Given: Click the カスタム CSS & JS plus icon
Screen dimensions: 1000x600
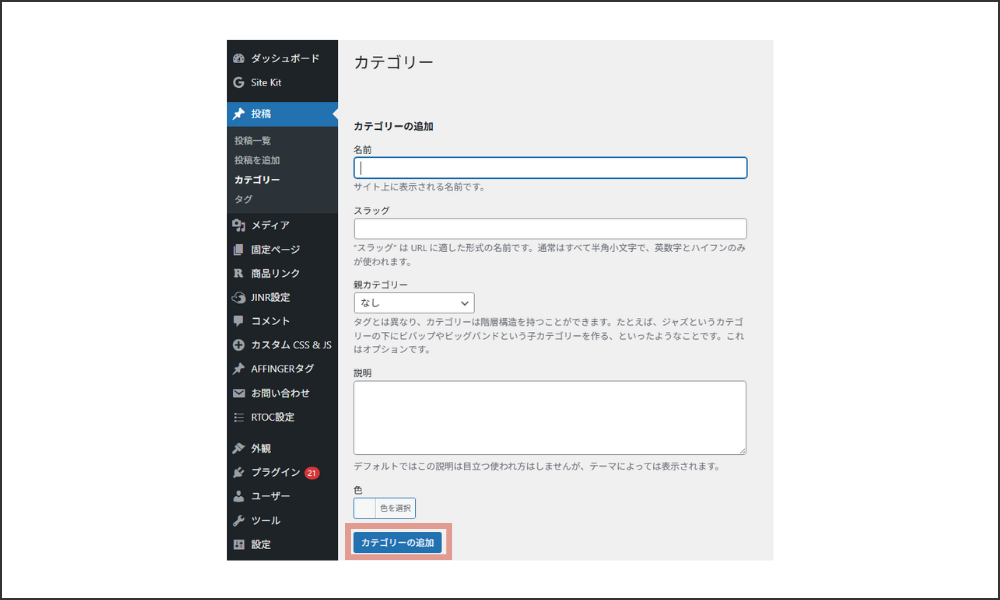Looking at the screenshot, I should pos(239,345).
